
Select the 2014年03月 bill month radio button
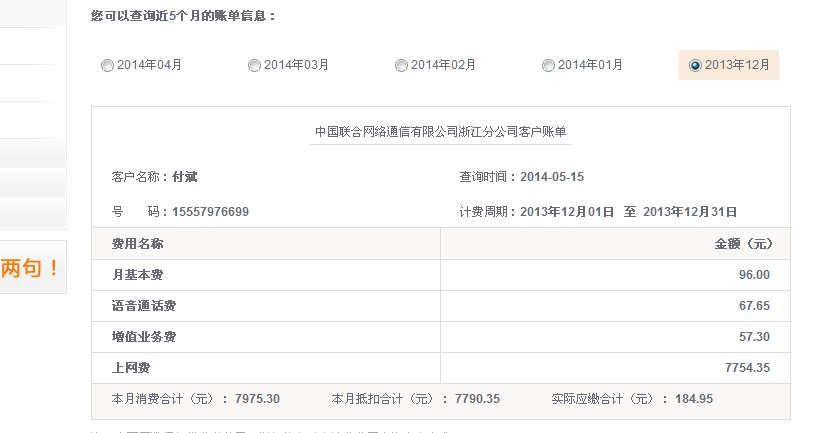[x=254, y=66]
